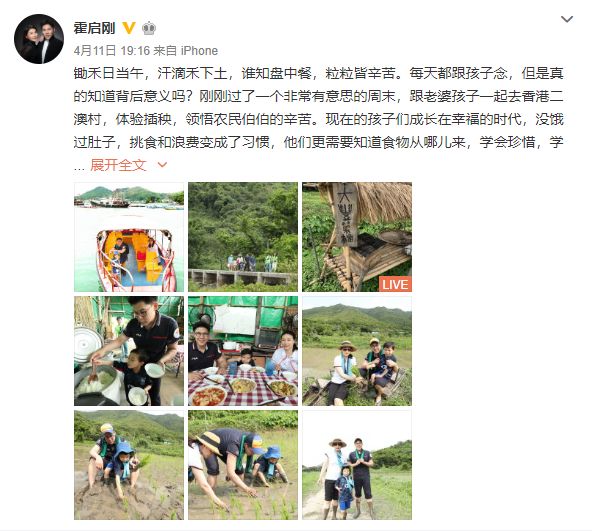Click the gold V verification badge
This screenshot has height=531, width=592.
pos(129,28)
